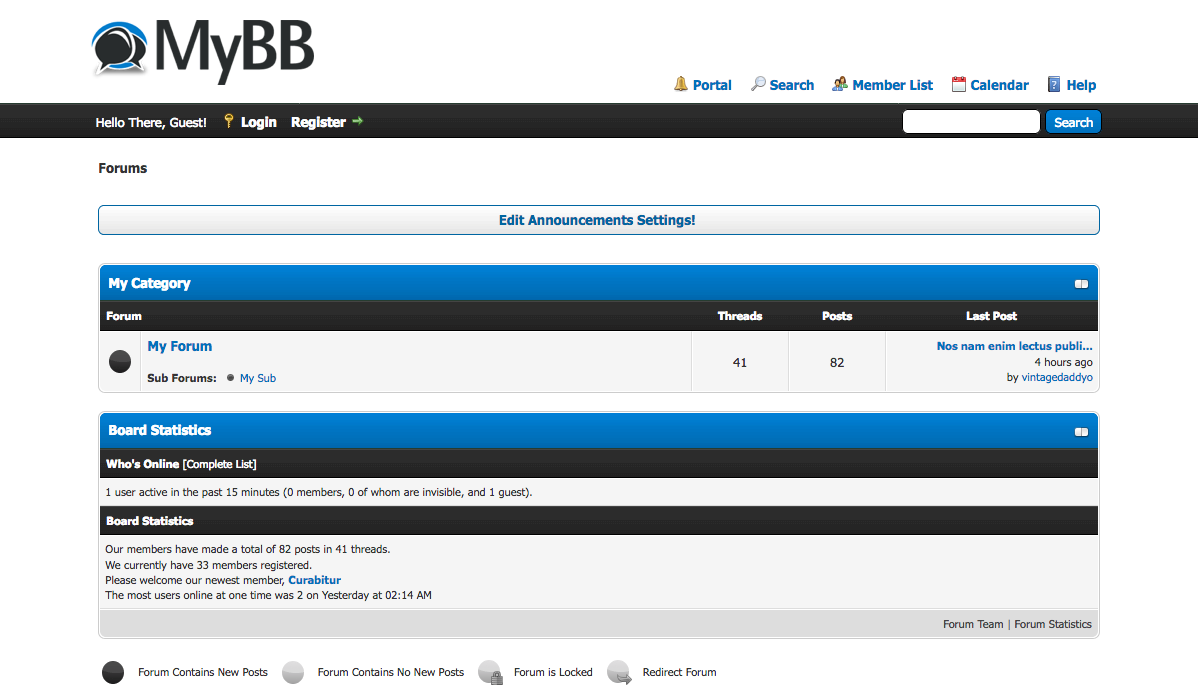
Task: Click the Posts column header
Action: 837,316
